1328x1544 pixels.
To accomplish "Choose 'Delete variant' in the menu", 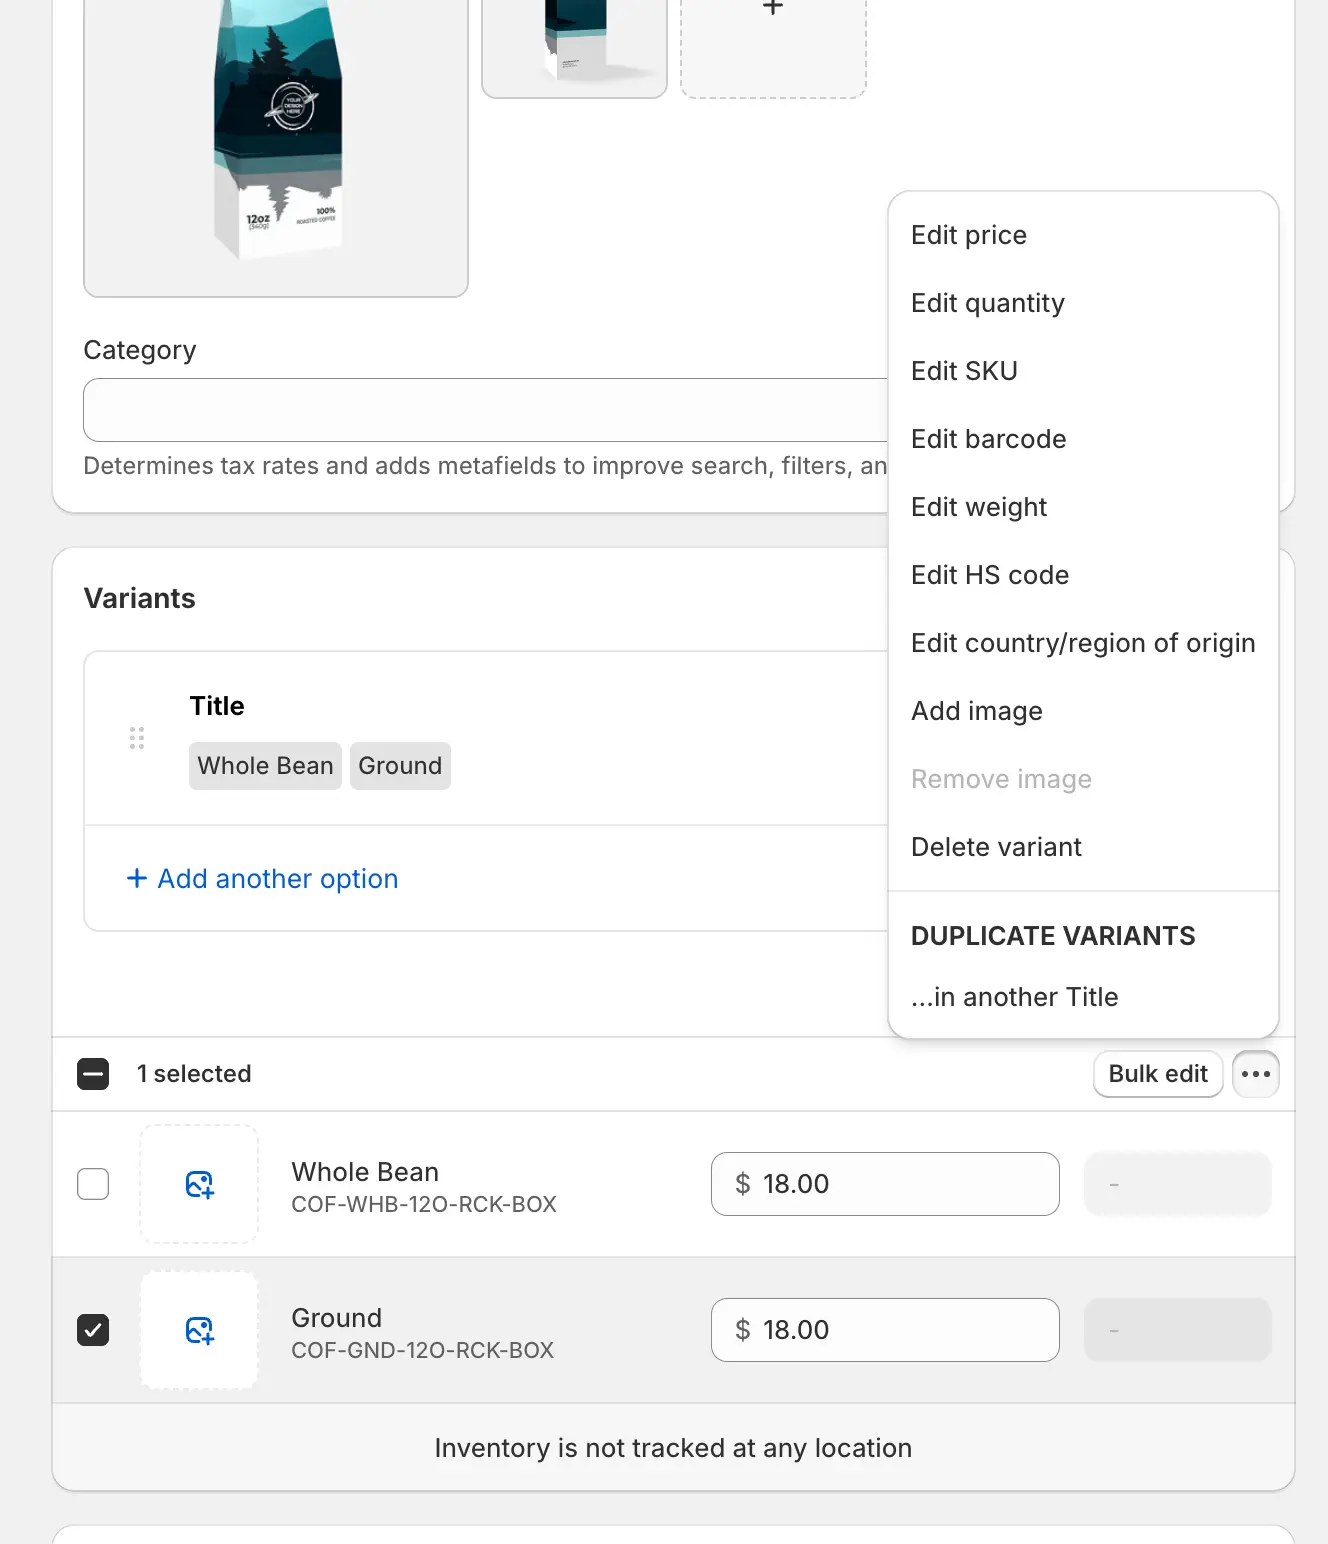I will point(996,847).
